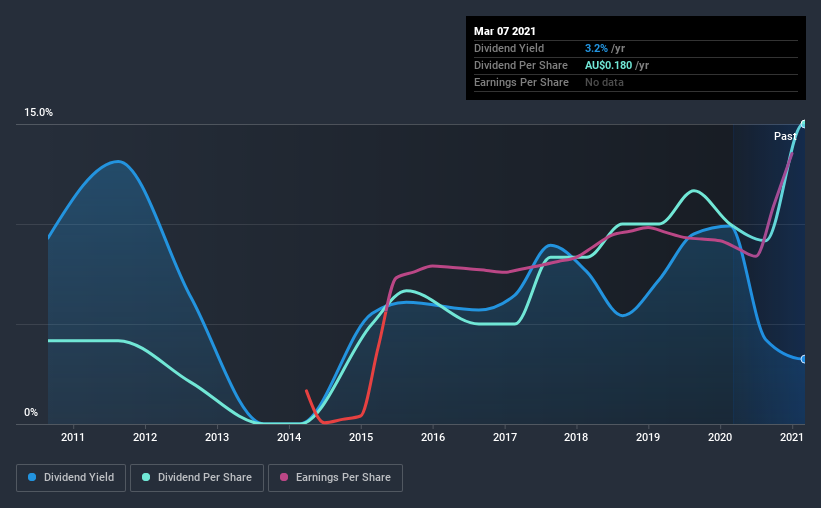
Task: Click the Mar 07 2021 tooltip date
Action: coord(505,31)
